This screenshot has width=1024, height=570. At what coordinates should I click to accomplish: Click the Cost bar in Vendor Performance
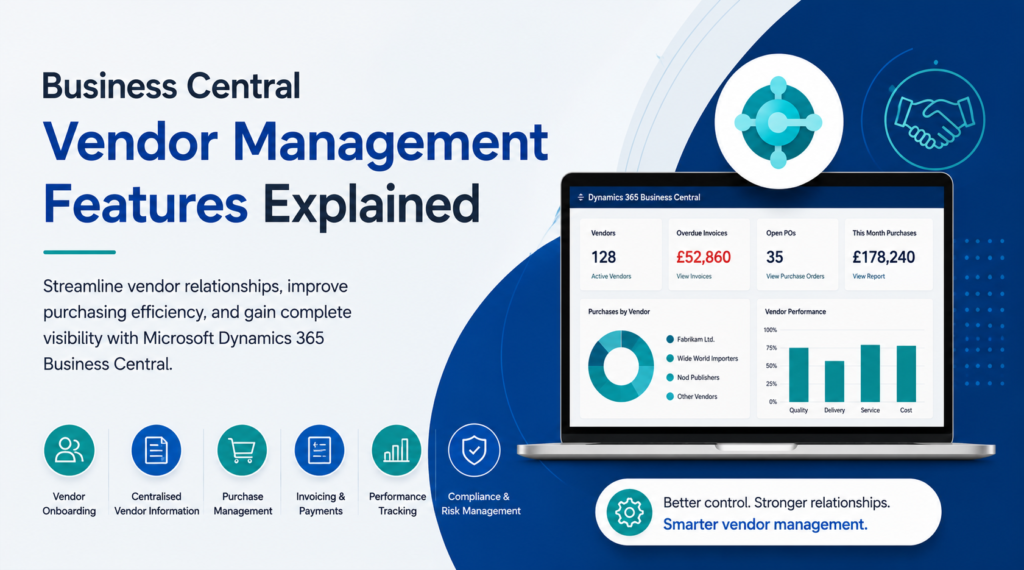(906, 373)
